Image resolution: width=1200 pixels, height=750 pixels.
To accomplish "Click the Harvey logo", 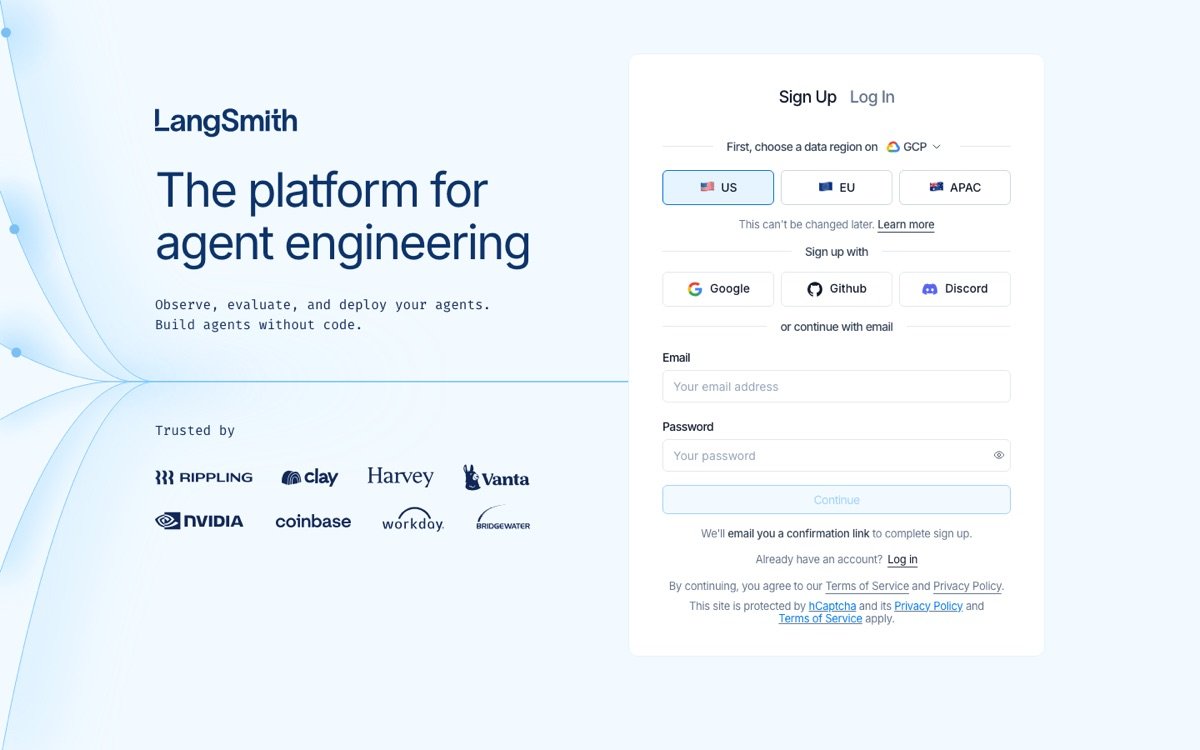I will (x=400, y=477).
